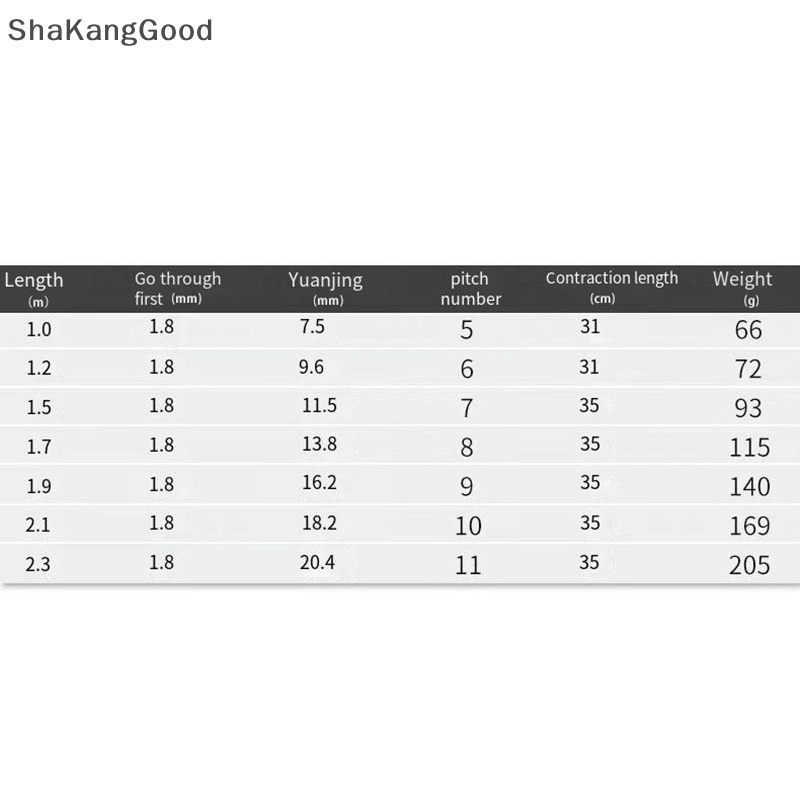Click the weight value 205
Viewport: 800px width, 800px height.
749,565
